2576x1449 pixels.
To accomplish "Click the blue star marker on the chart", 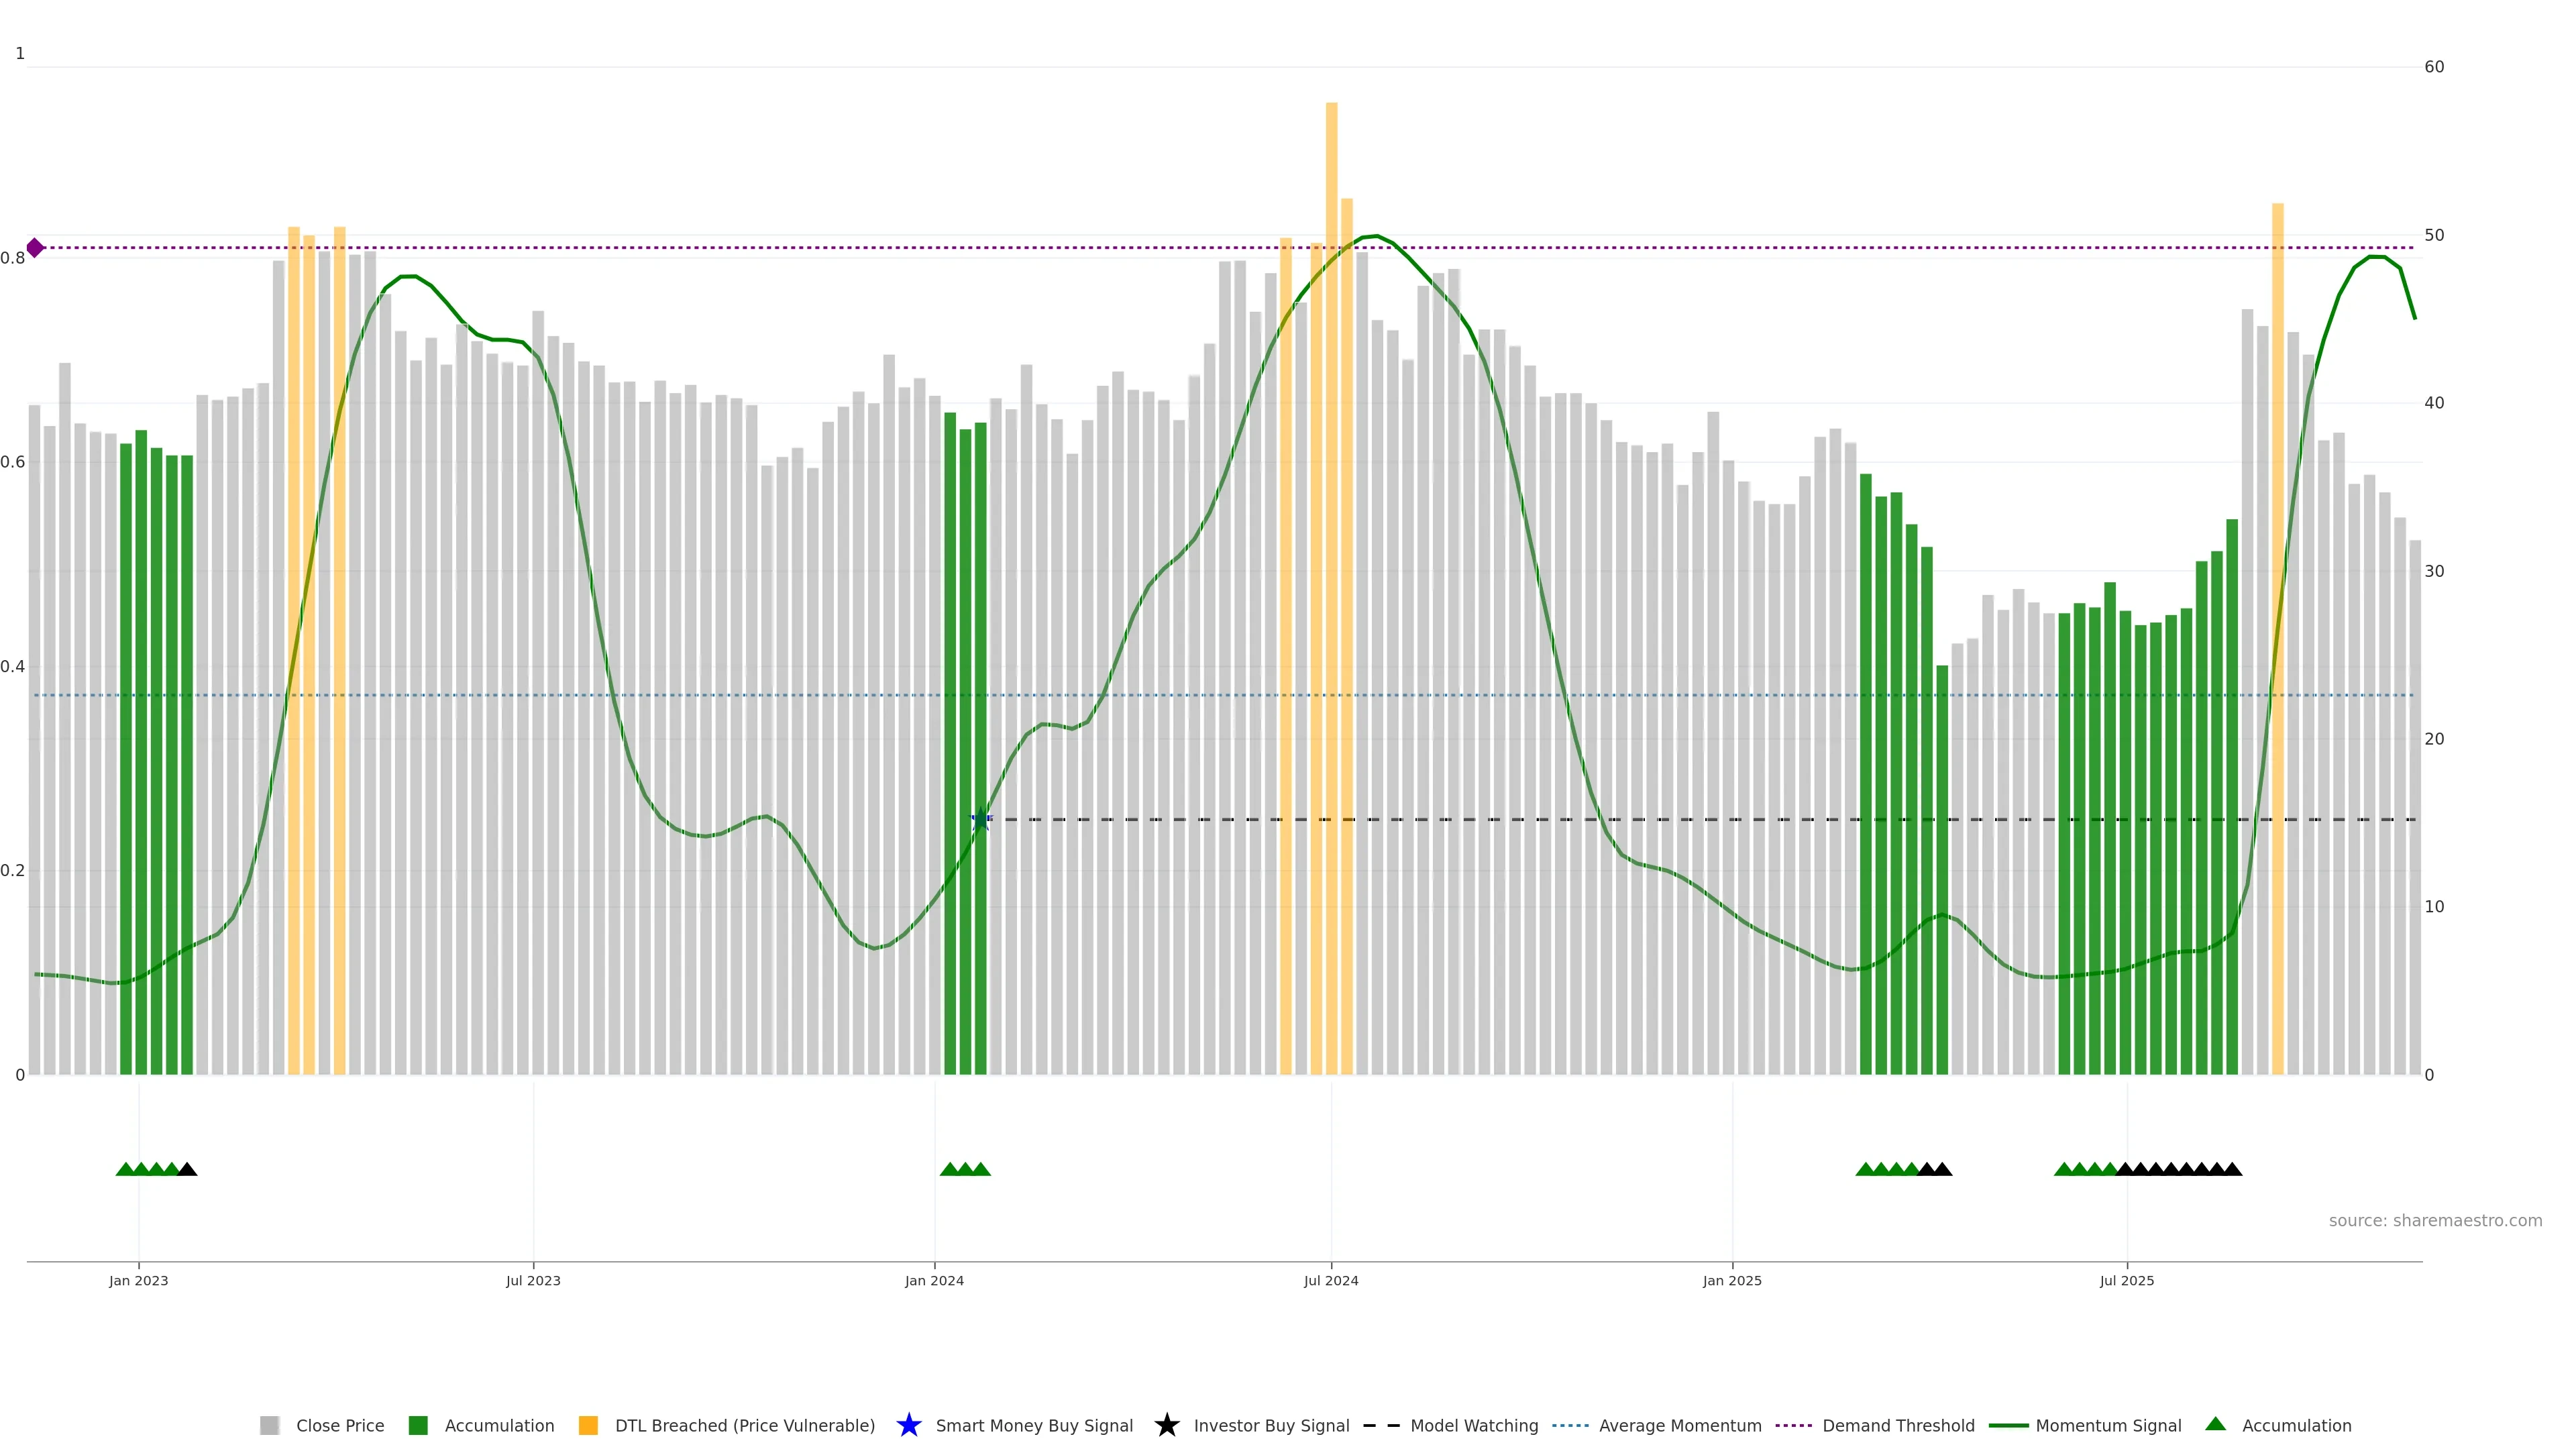I will pyautogui.click(x=981, y=820).
